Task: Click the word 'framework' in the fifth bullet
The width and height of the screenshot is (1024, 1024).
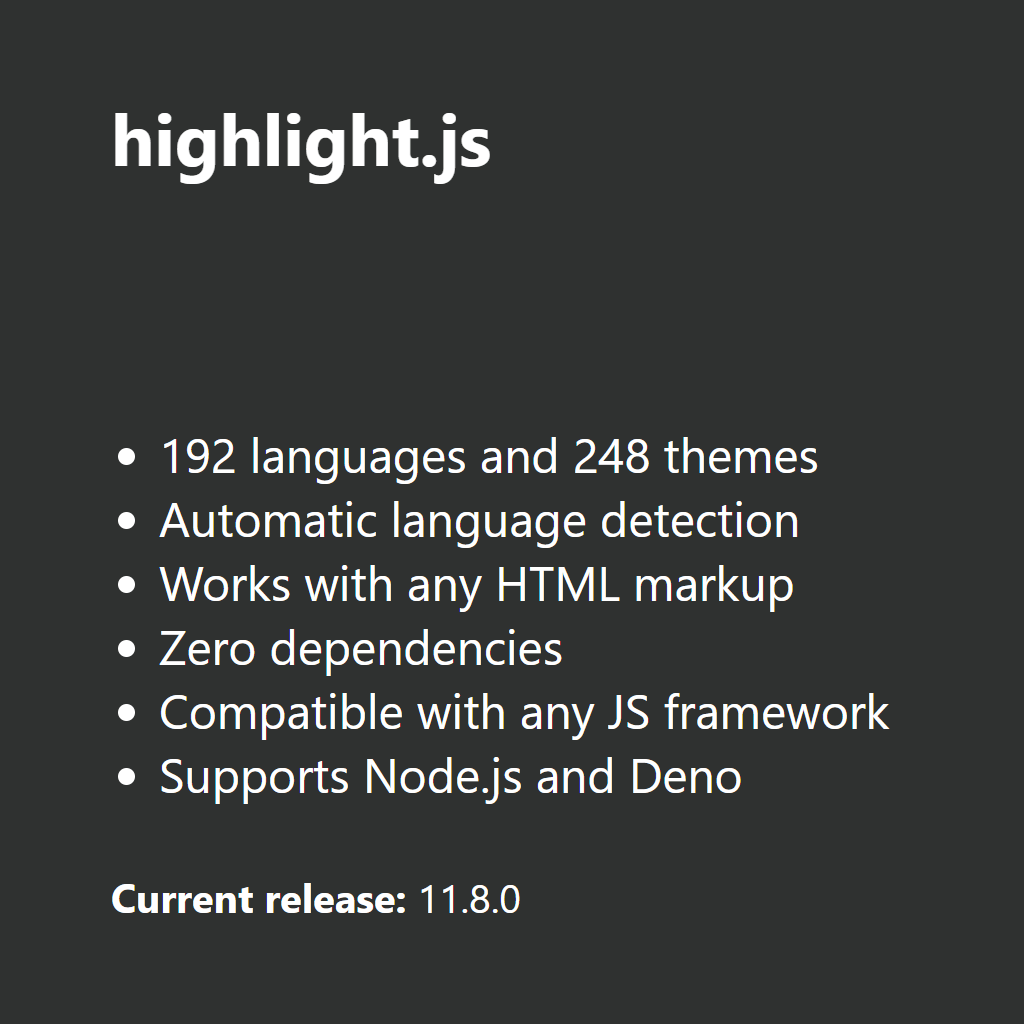Action: (776, 713)
